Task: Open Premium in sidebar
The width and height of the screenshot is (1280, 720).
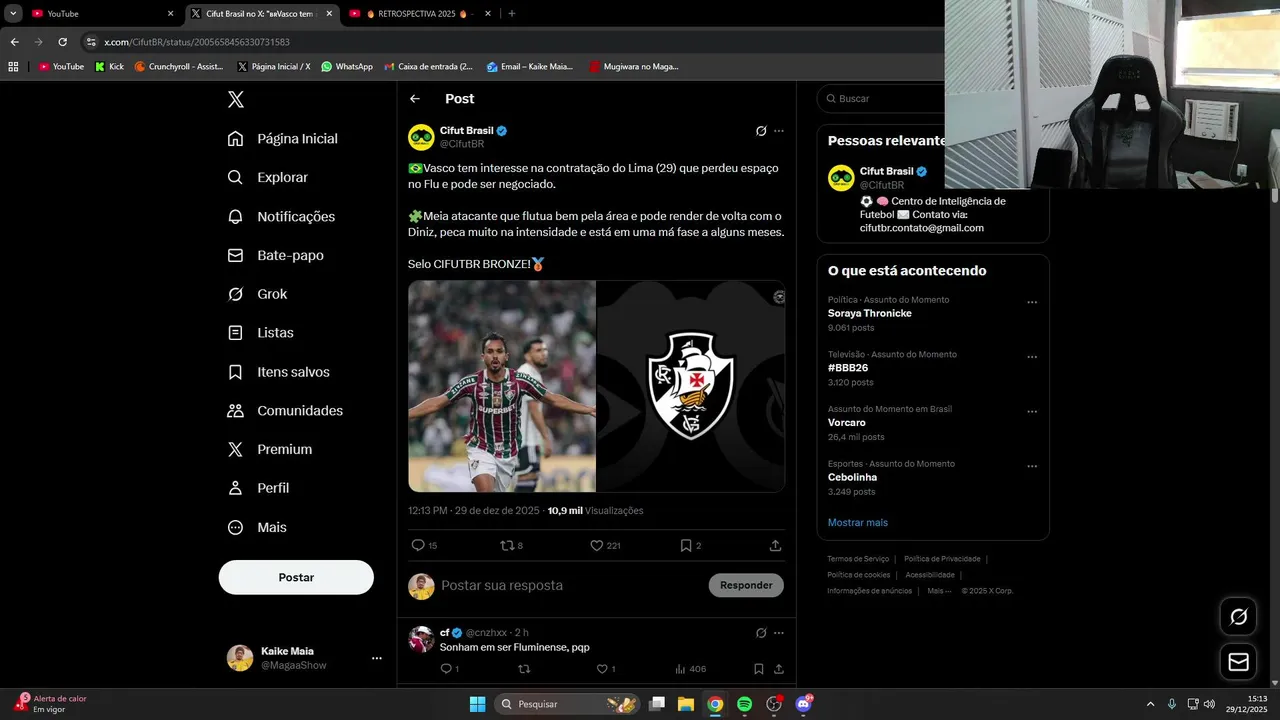Action: coord(270,450)
